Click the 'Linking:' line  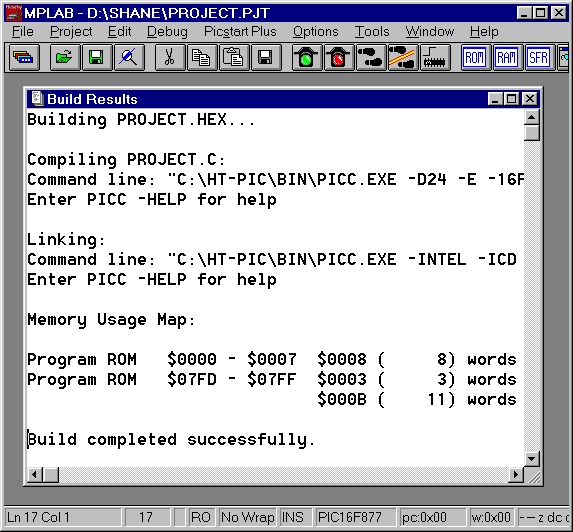(x=66, y=240)
